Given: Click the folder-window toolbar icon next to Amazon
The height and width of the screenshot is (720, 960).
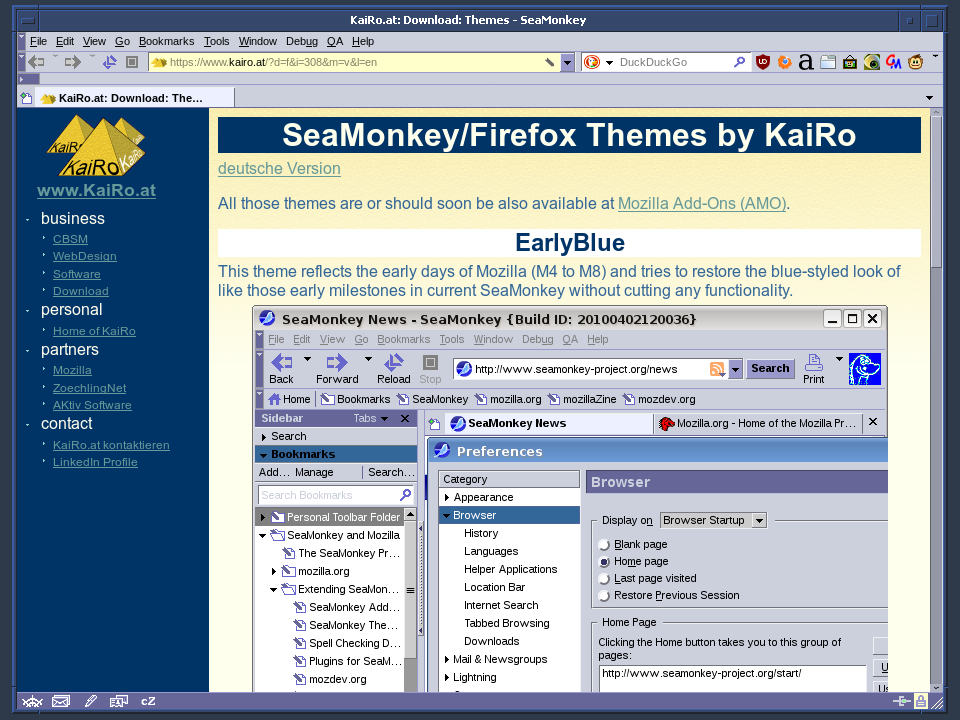Looking at the screenshot, I should click(x=828, y=62).
